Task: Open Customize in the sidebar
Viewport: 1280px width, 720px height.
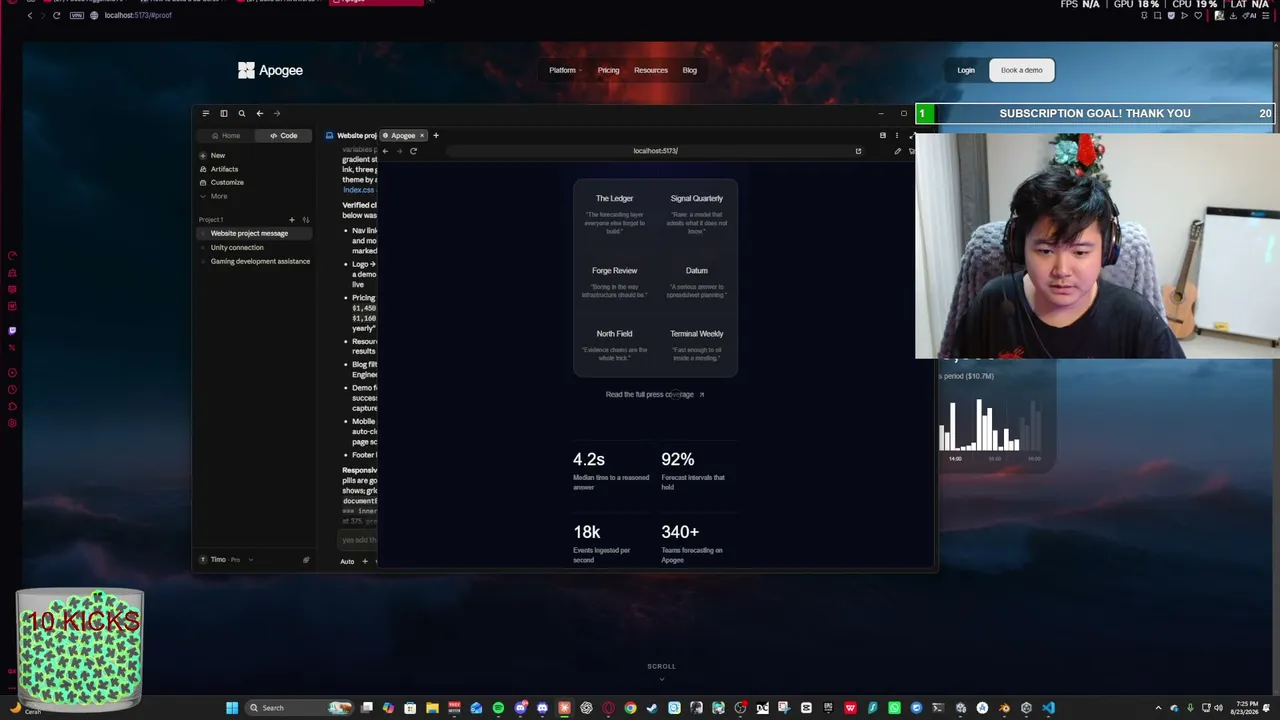Action: pos(227,182)
